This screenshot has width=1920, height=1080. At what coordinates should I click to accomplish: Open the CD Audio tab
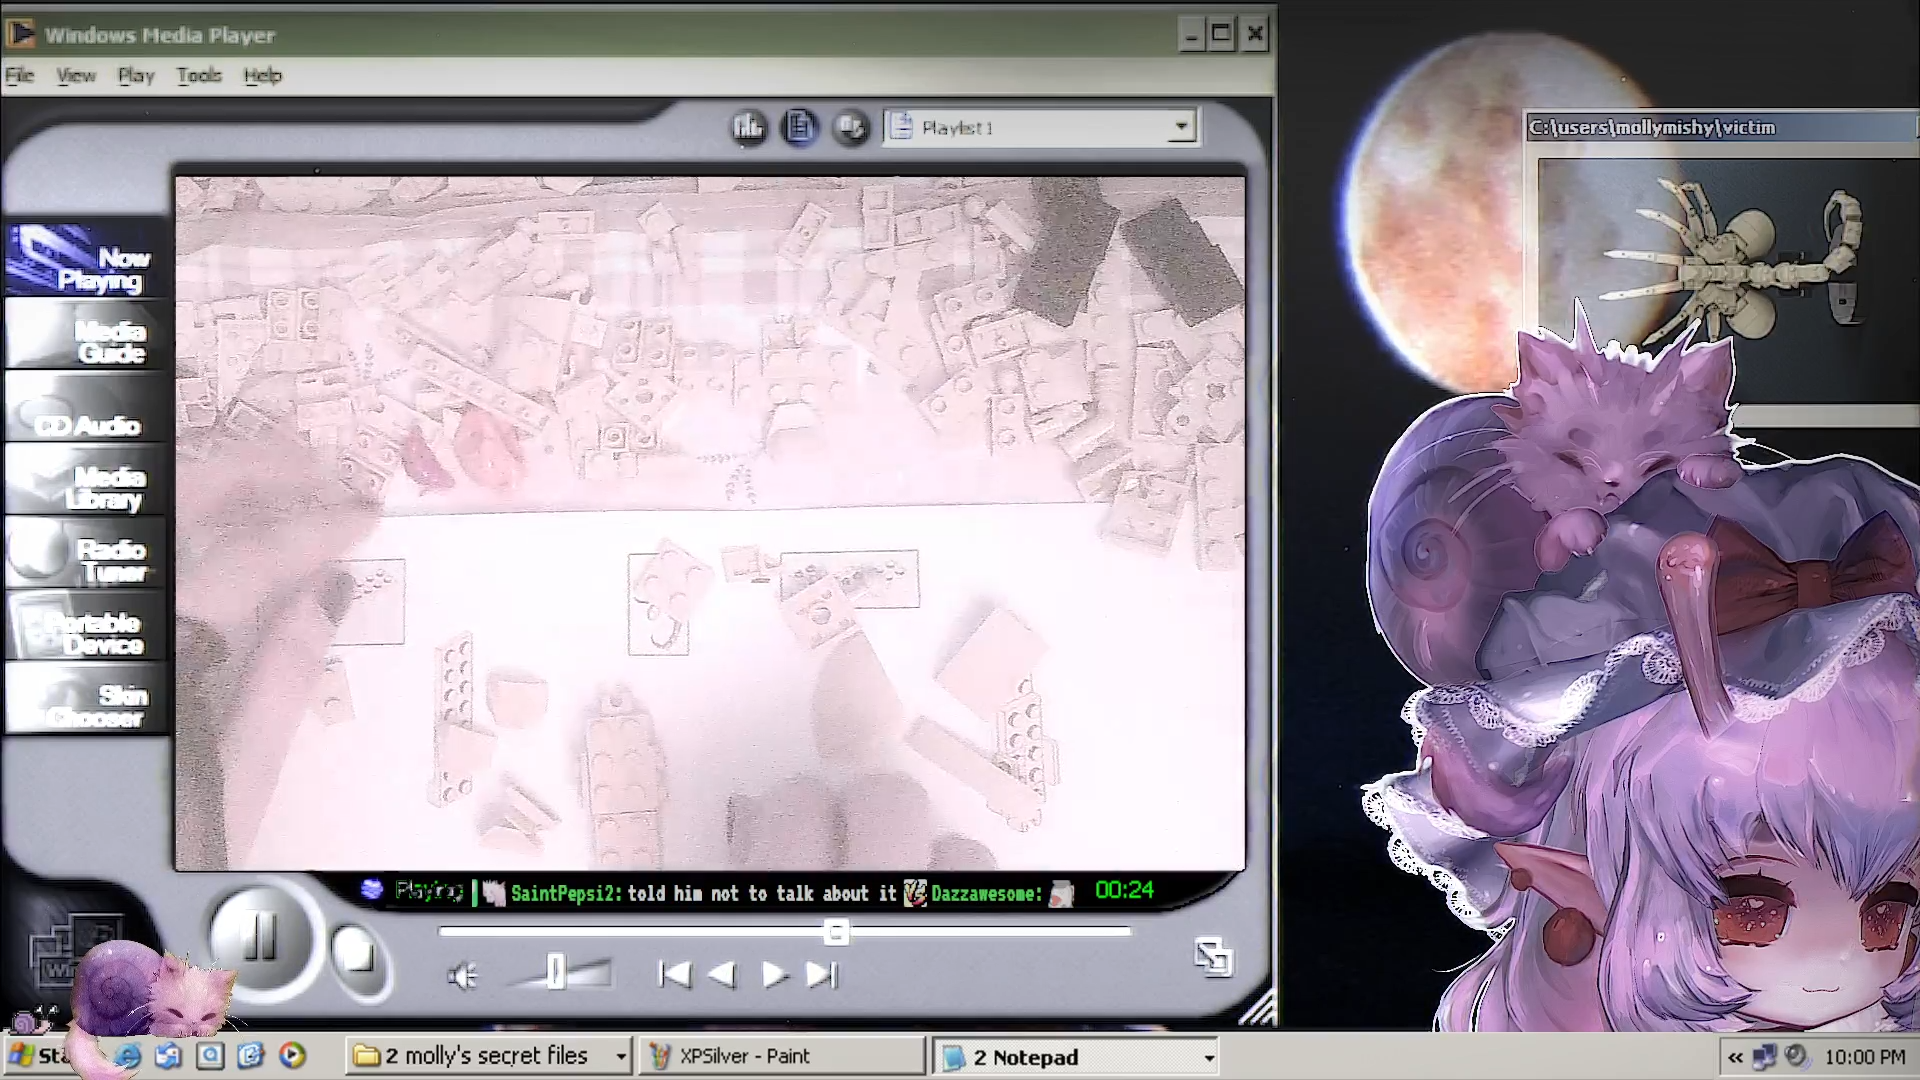(86, 408)
